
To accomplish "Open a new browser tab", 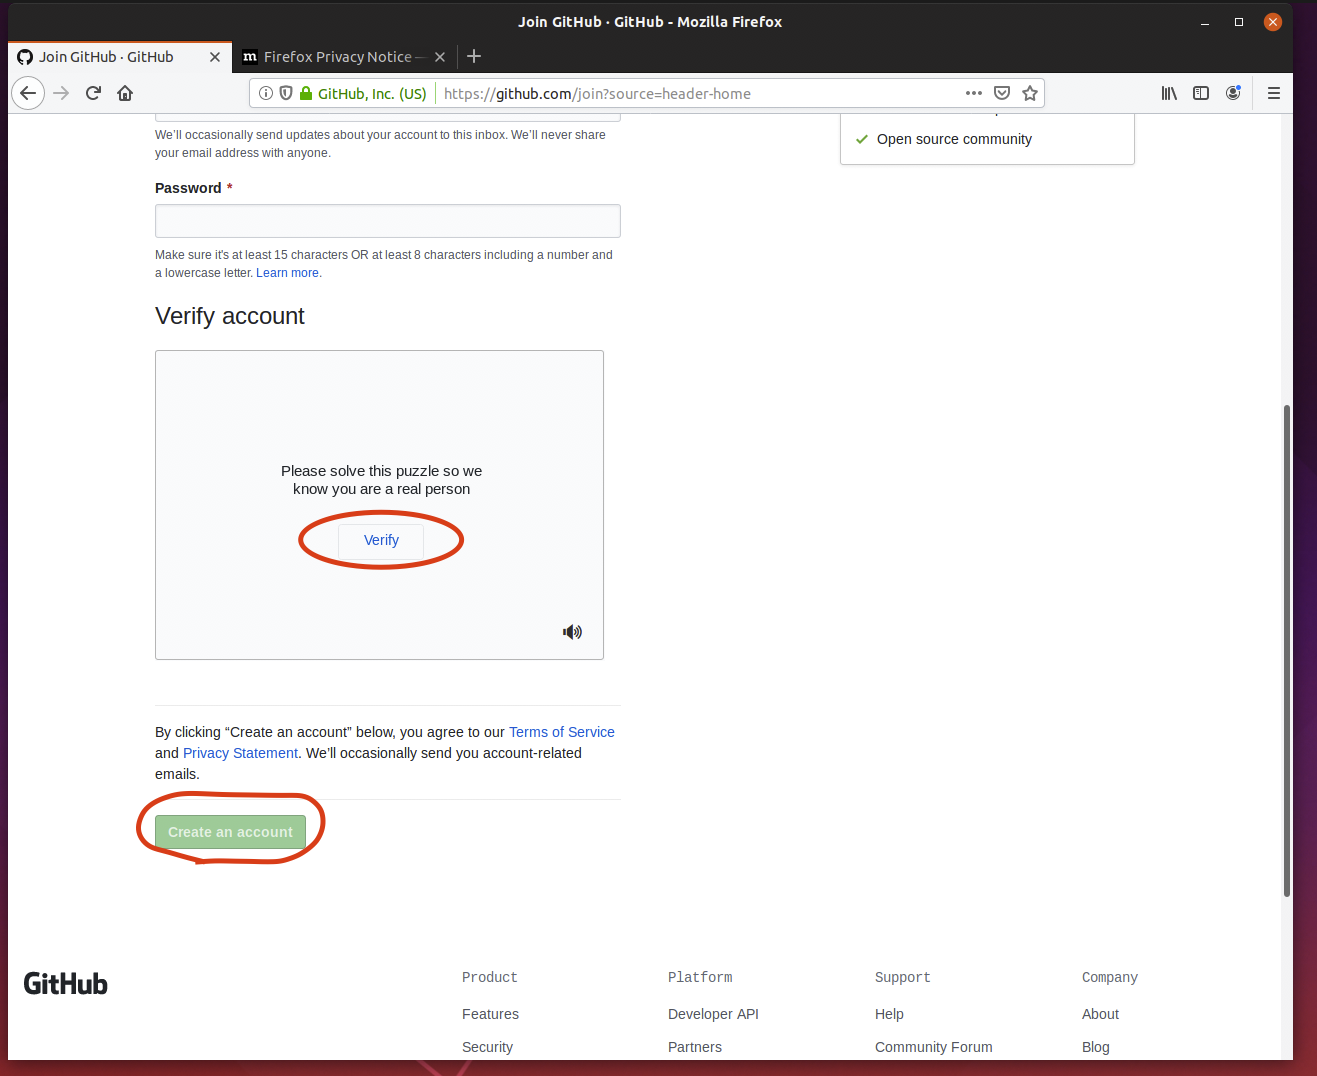I will 474,57.
